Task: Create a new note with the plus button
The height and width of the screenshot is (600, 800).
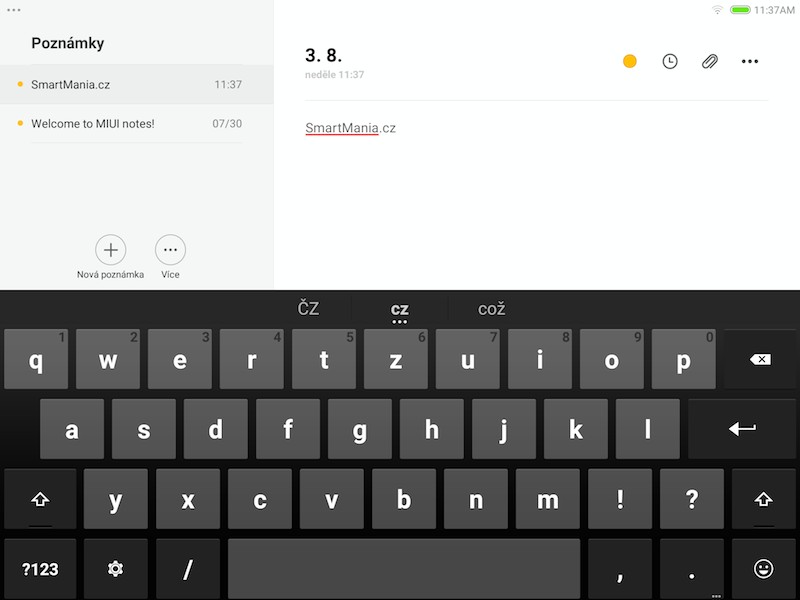Action: click(x=111, y=250)
